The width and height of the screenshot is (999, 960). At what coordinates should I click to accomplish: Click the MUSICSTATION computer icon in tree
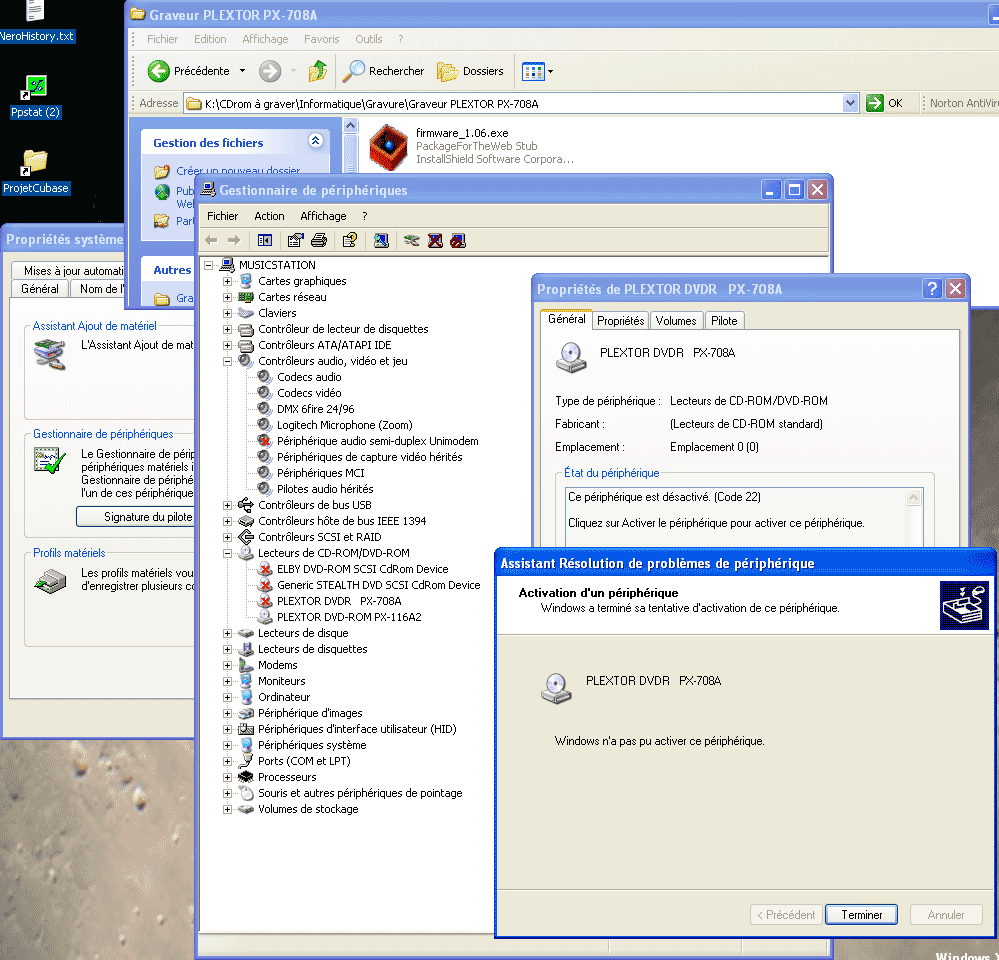(227, 264)
